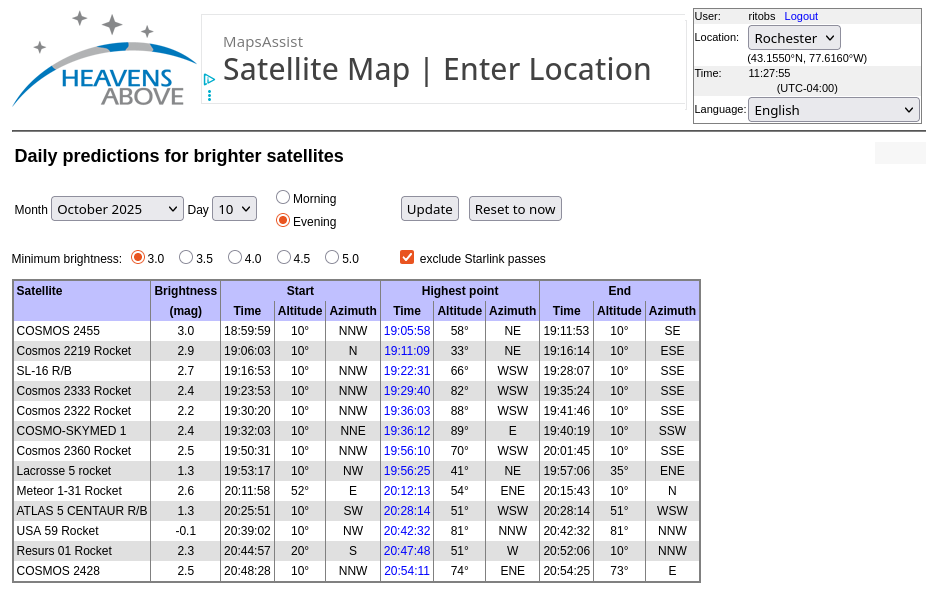Click the Heavens Above logo

(104, 62)
